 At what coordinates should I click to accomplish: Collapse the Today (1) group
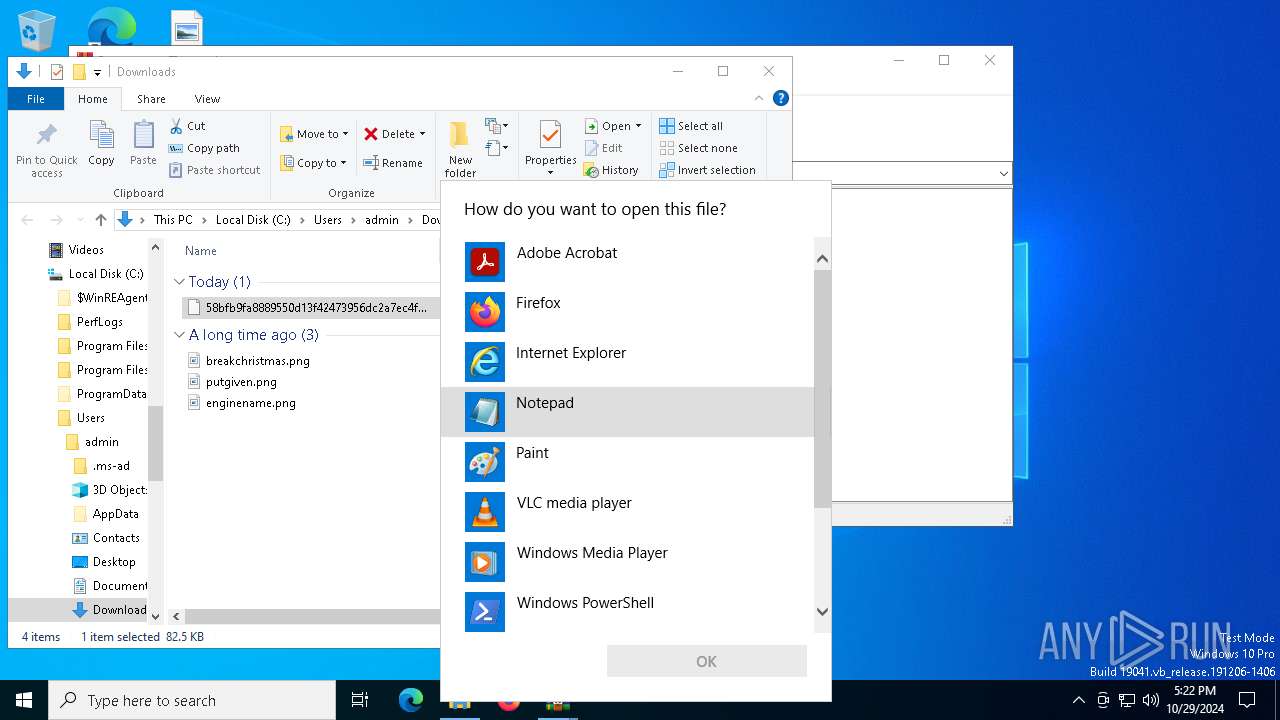pyautogui.click(x=179, y=282)
